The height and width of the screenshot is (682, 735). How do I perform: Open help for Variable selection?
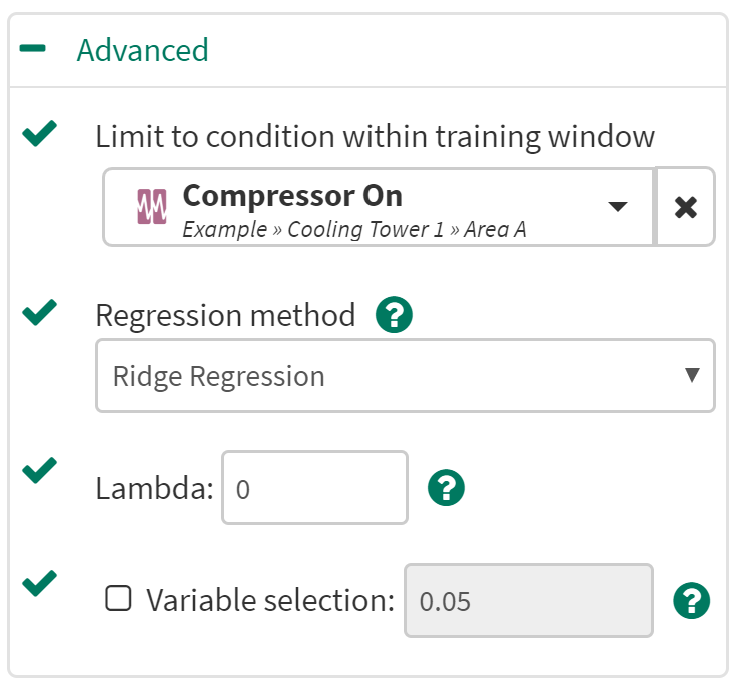pos(691,601)
